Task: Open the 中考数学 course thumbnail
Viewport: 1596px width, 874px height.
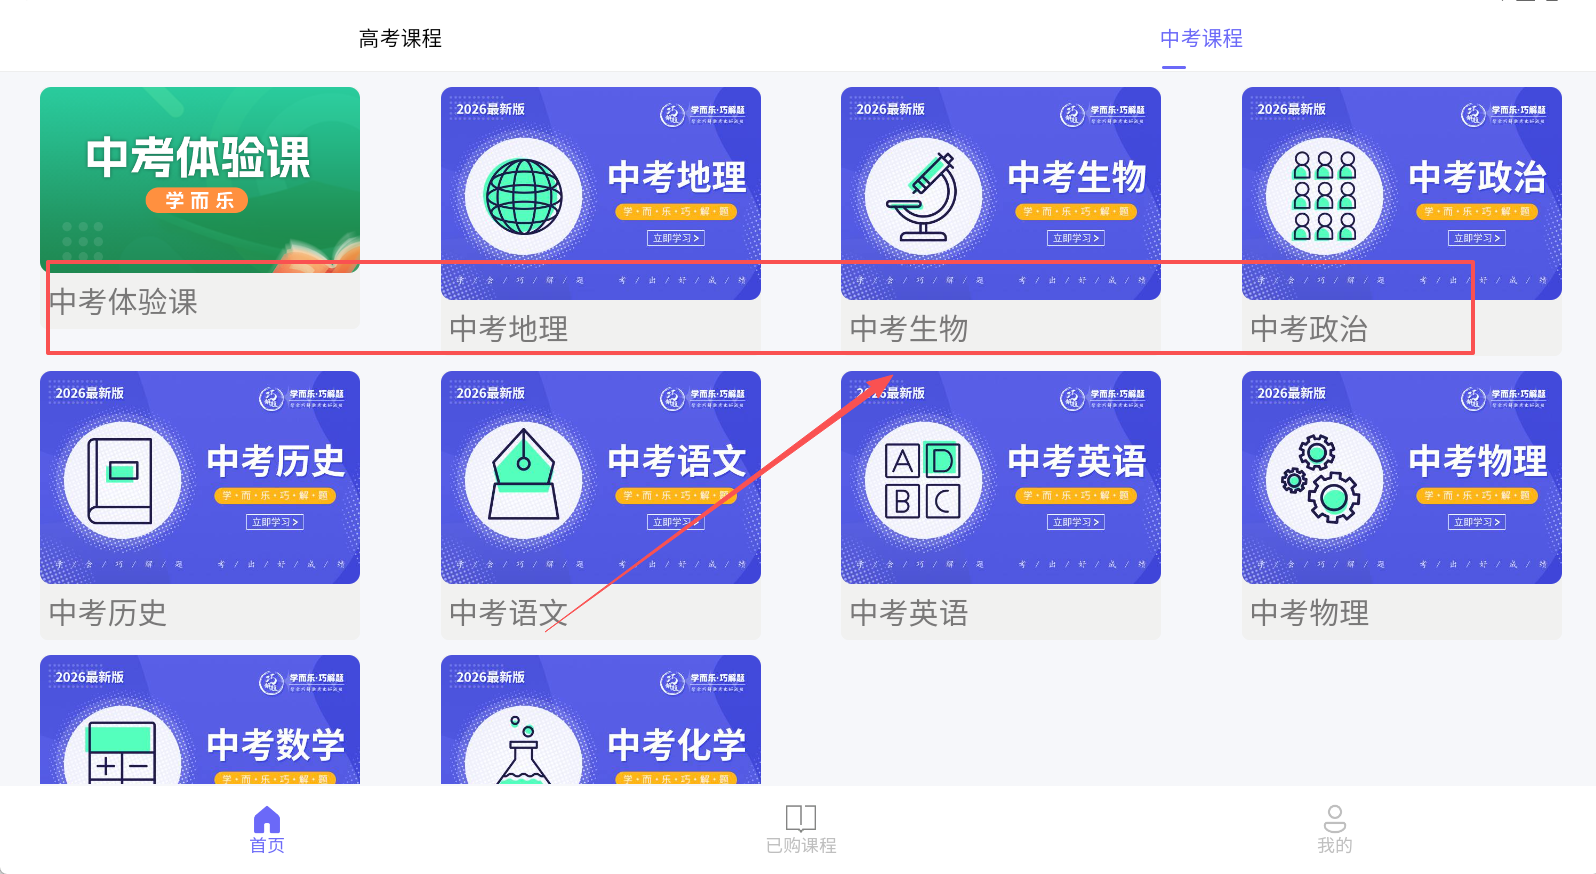Action: click(x=200, y=720)
